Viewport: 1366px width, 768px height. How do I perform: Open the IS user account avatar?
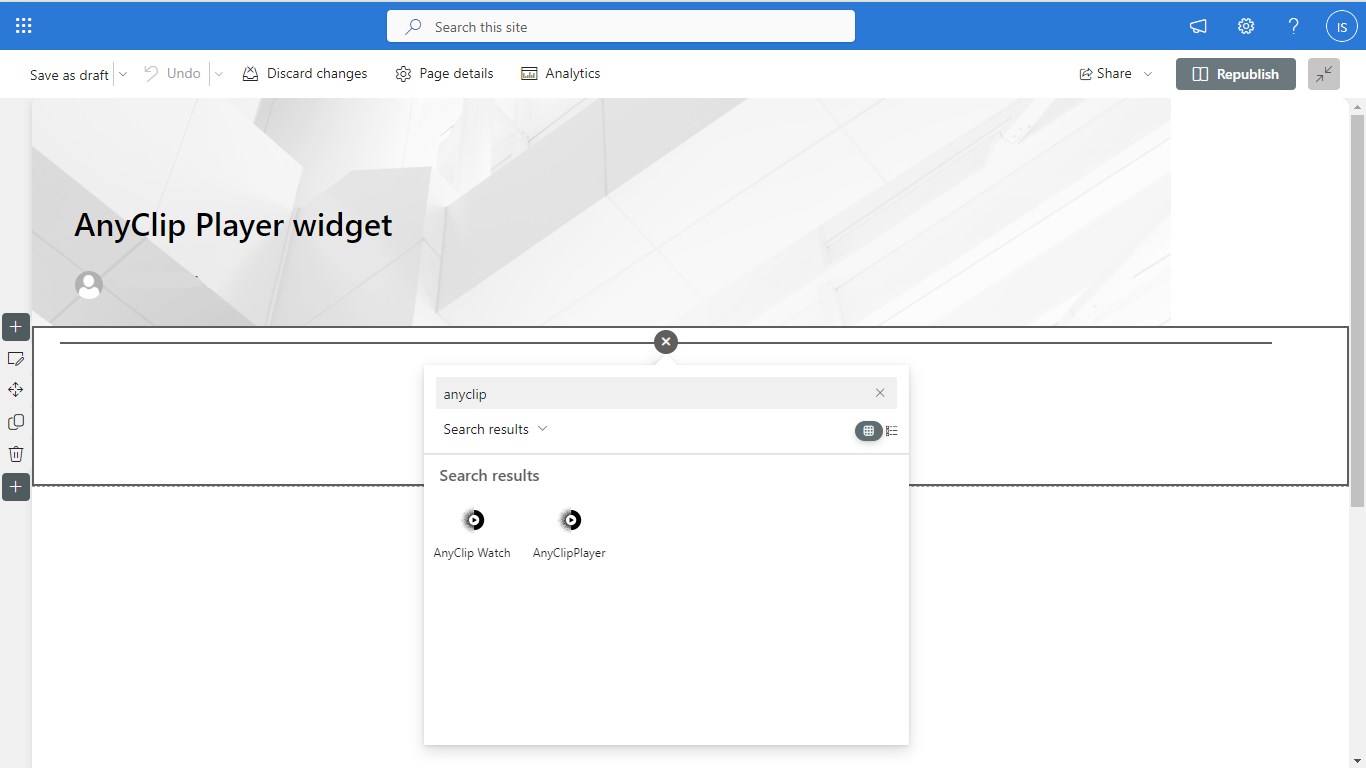coord(1341,27)
